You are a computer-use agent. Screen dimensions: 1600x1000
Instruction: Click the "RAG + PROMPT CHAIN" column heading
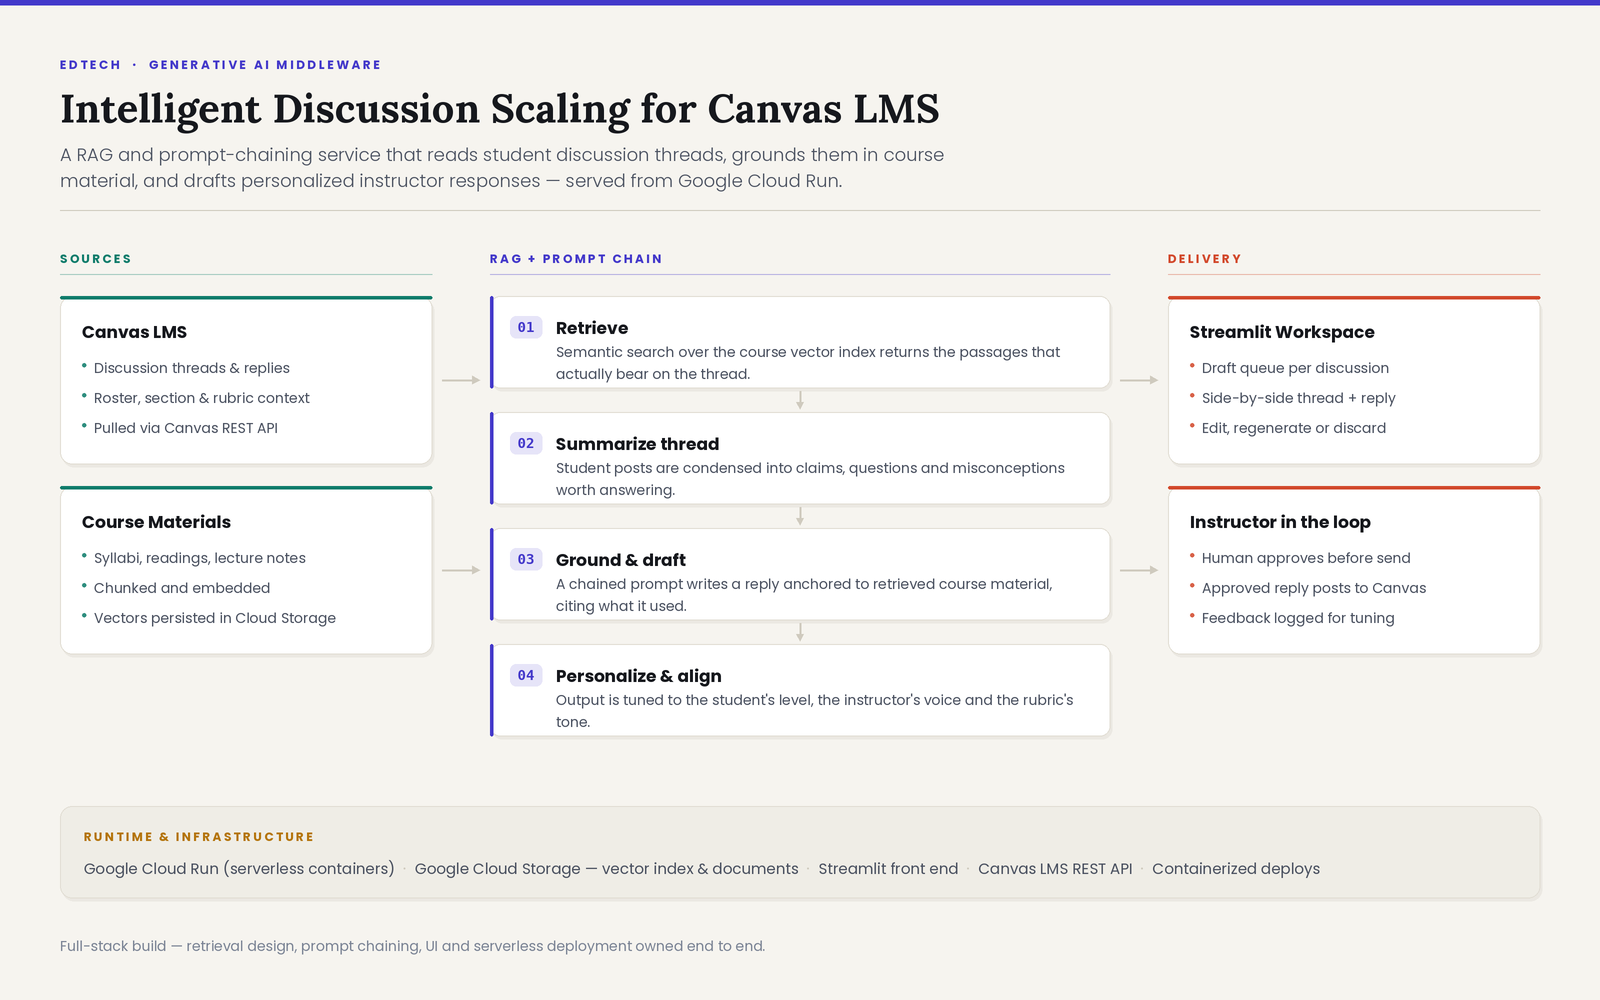[576, 259]
